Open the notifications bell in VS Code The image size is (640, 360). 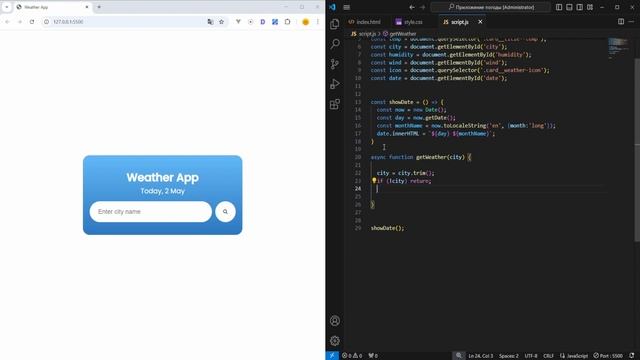[x=632, y=356]
